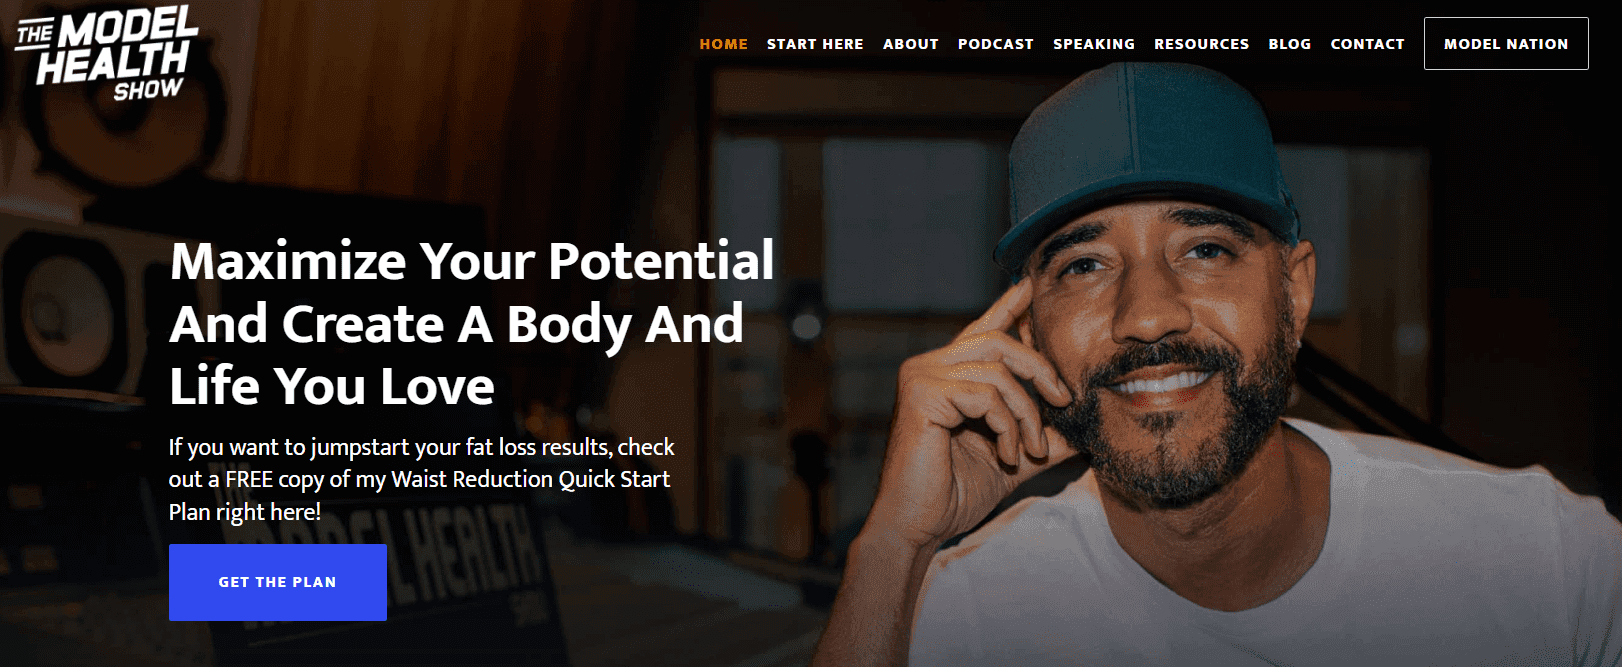Click the blue Get The Plan button
1622x667 pixels.
click(278, 582)
